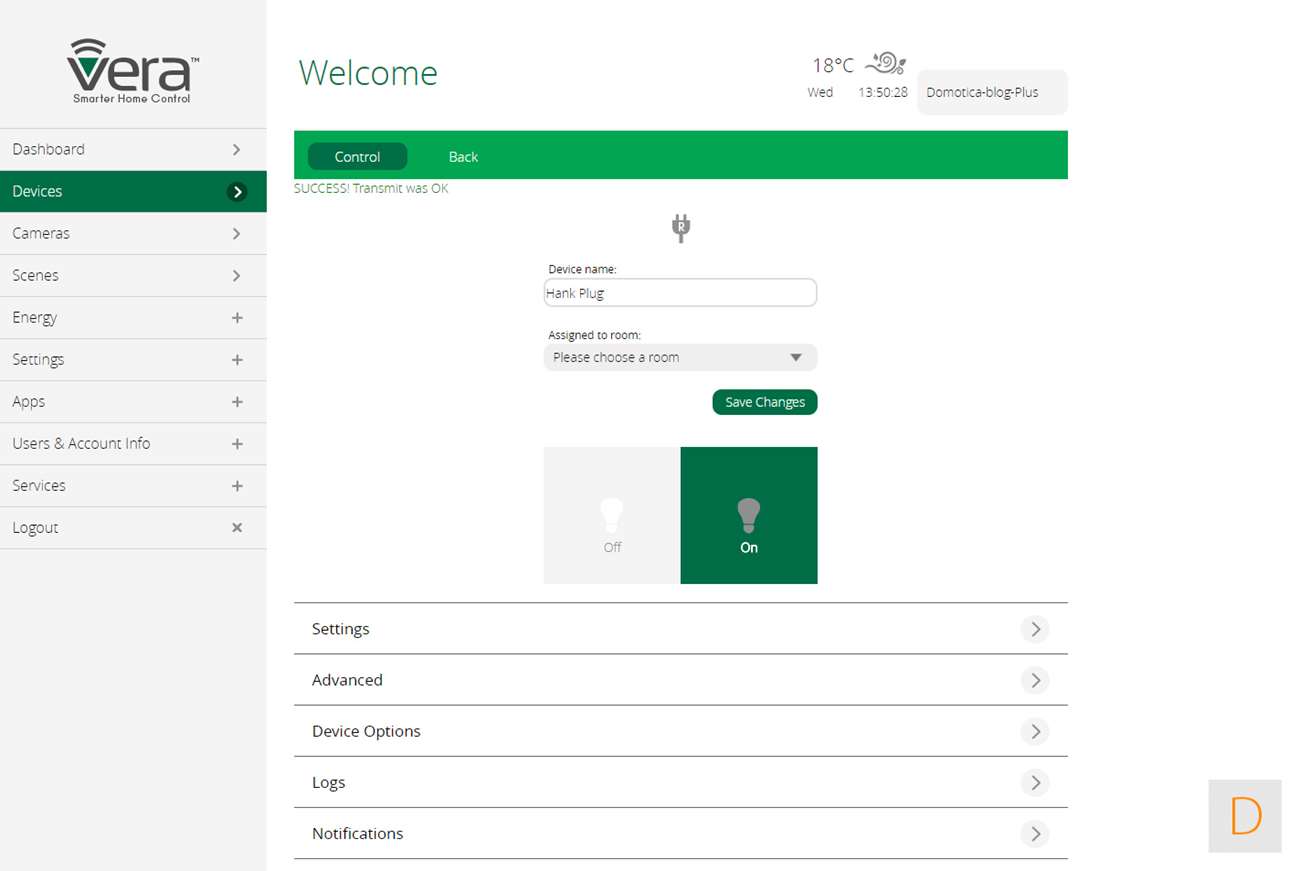Click the Device name input field
Viewport: 1300px width, 871px height.
(x=680, y=293)
